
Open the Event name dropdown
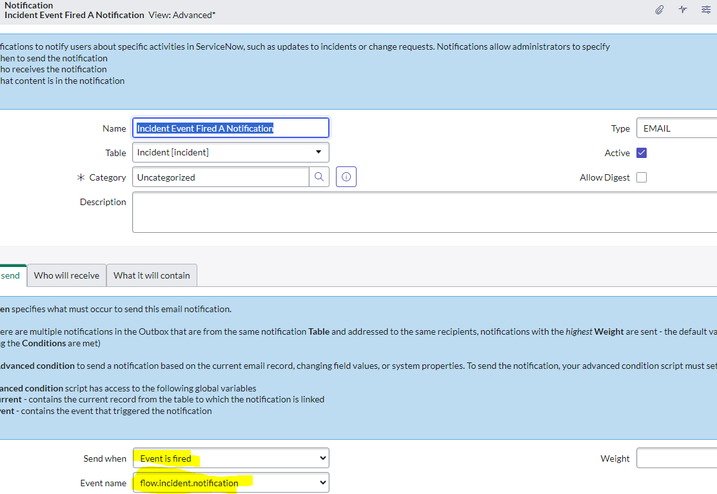[231, 483]
